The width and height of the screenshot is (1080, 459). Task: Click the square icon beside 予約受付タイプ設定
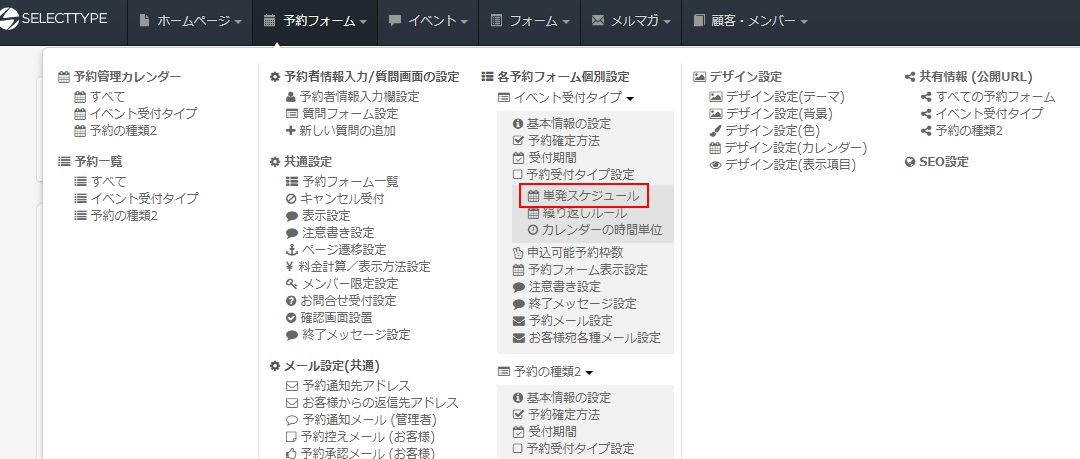518,175
